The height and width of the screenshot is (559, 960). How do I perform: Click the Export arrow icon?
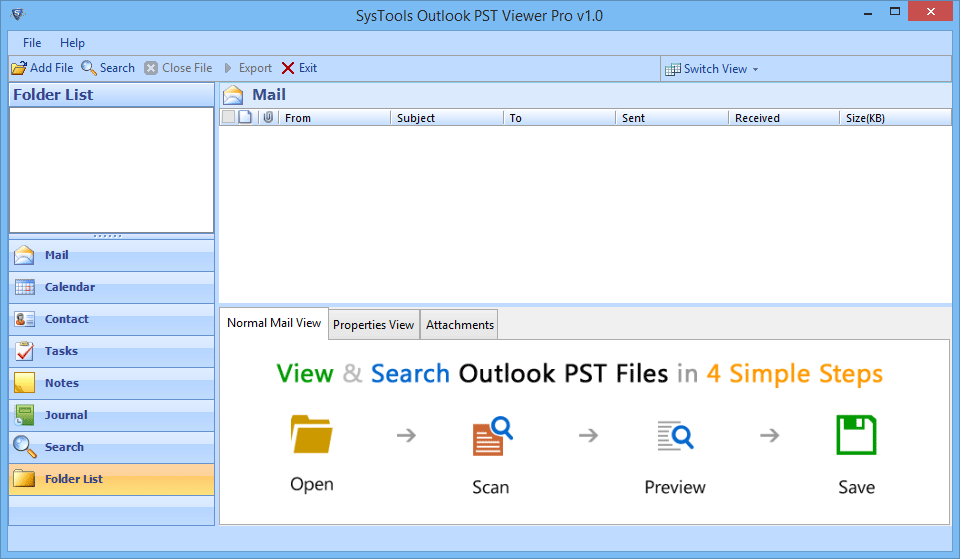click(228, 68)
